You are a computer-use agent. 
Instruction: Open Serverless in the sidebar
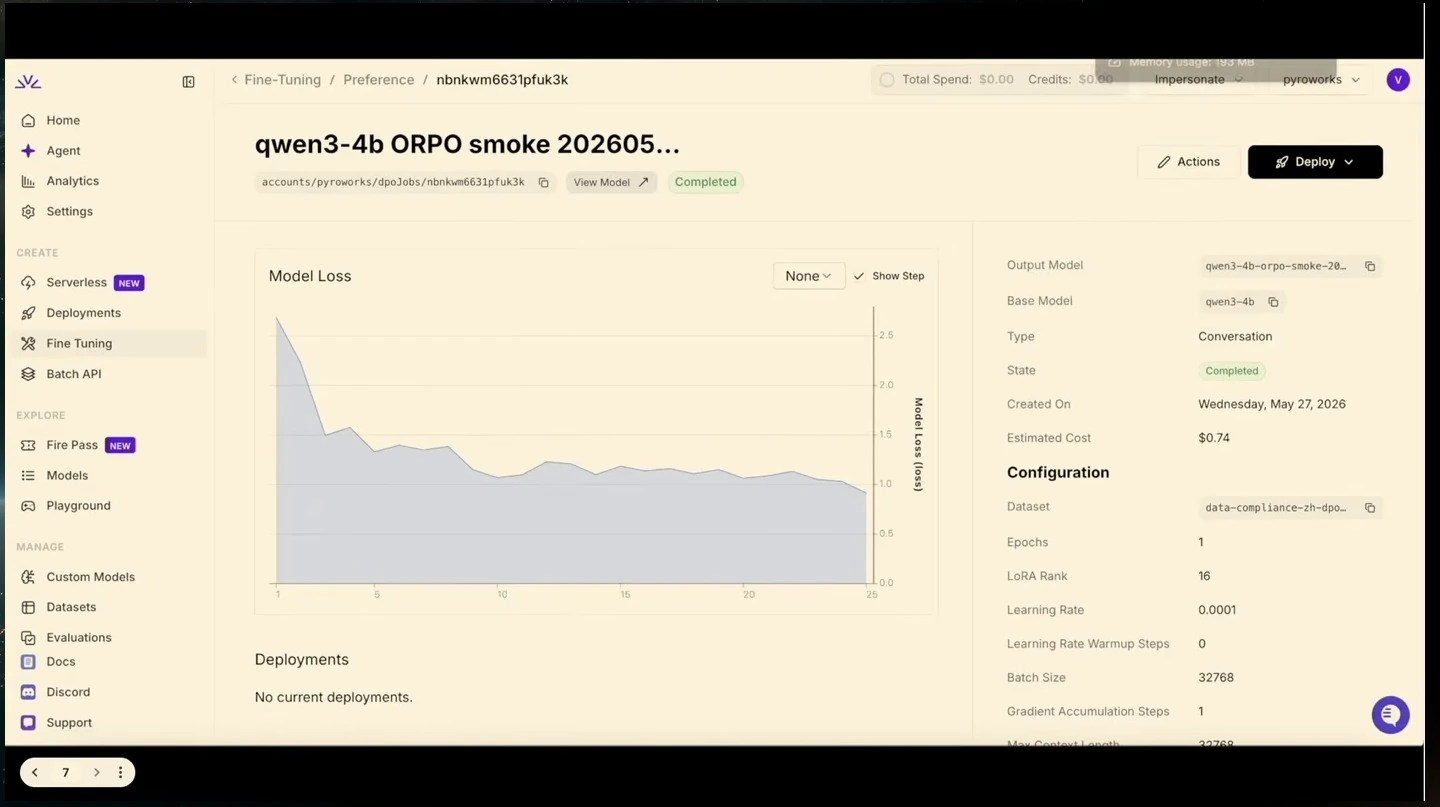76,283
